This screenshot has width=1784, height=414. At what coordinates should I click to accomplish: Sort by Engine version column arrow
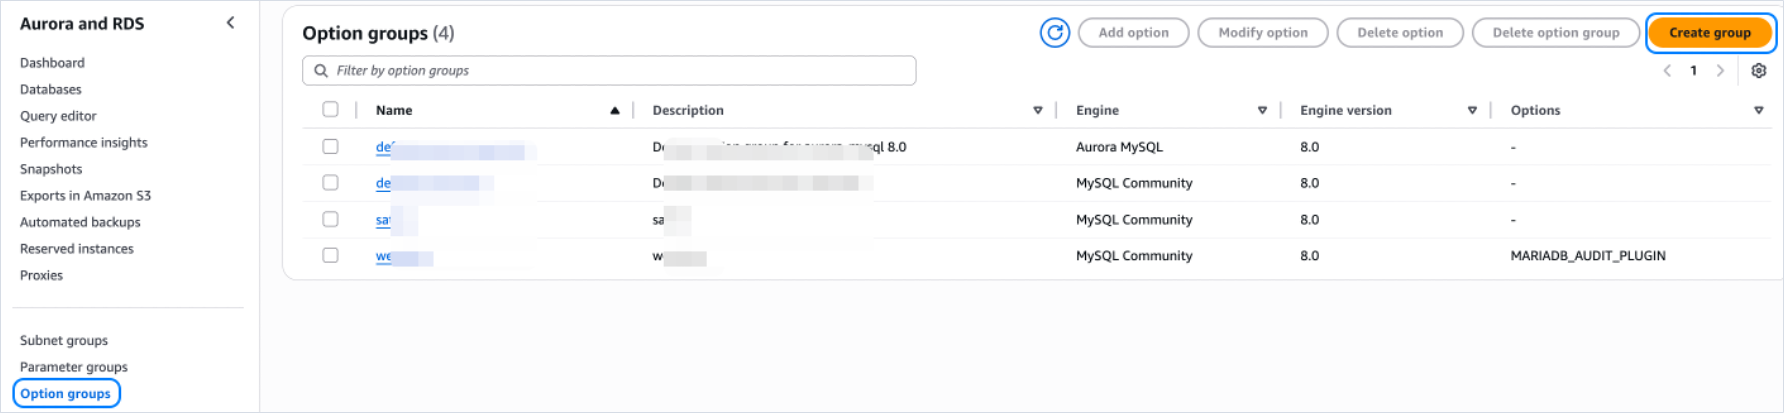point(1472,111)
